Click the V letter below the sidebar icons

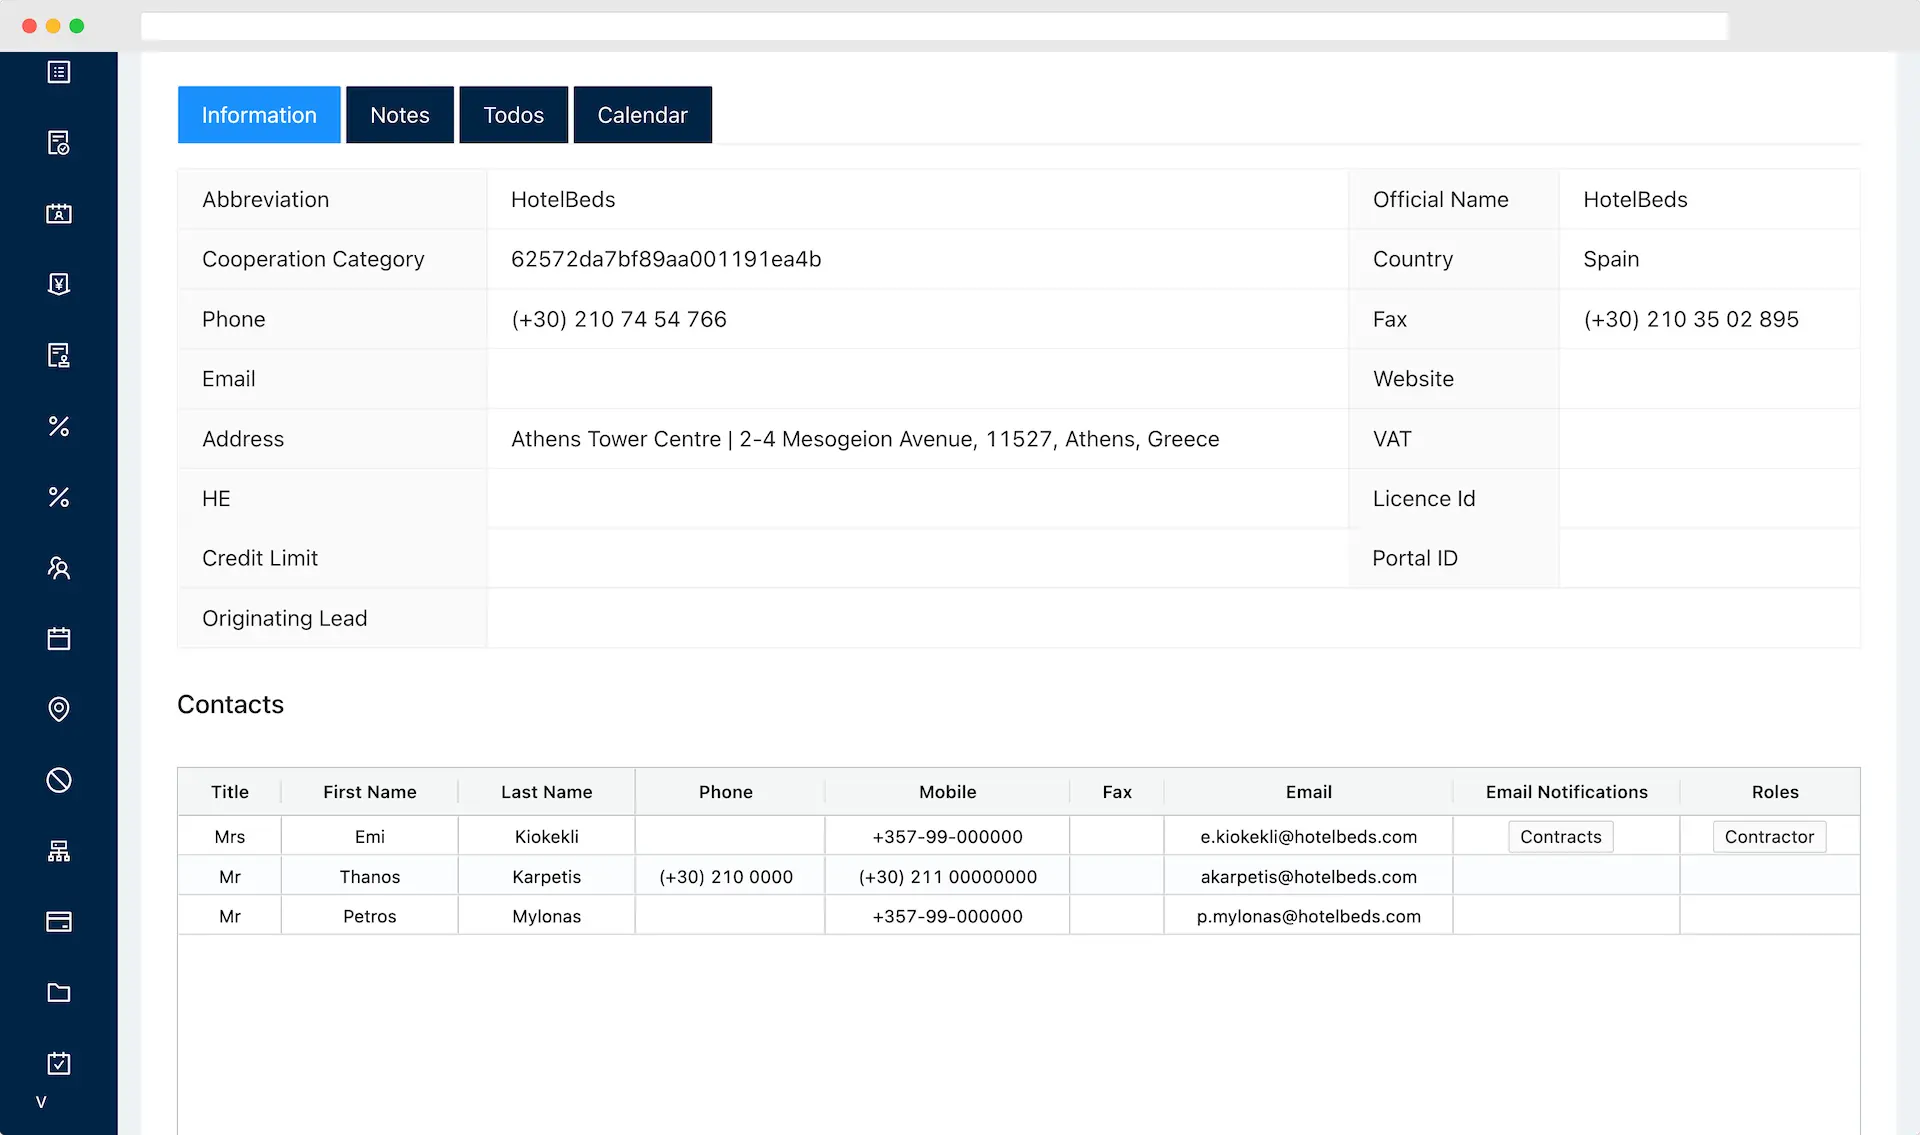point(41,1102)
